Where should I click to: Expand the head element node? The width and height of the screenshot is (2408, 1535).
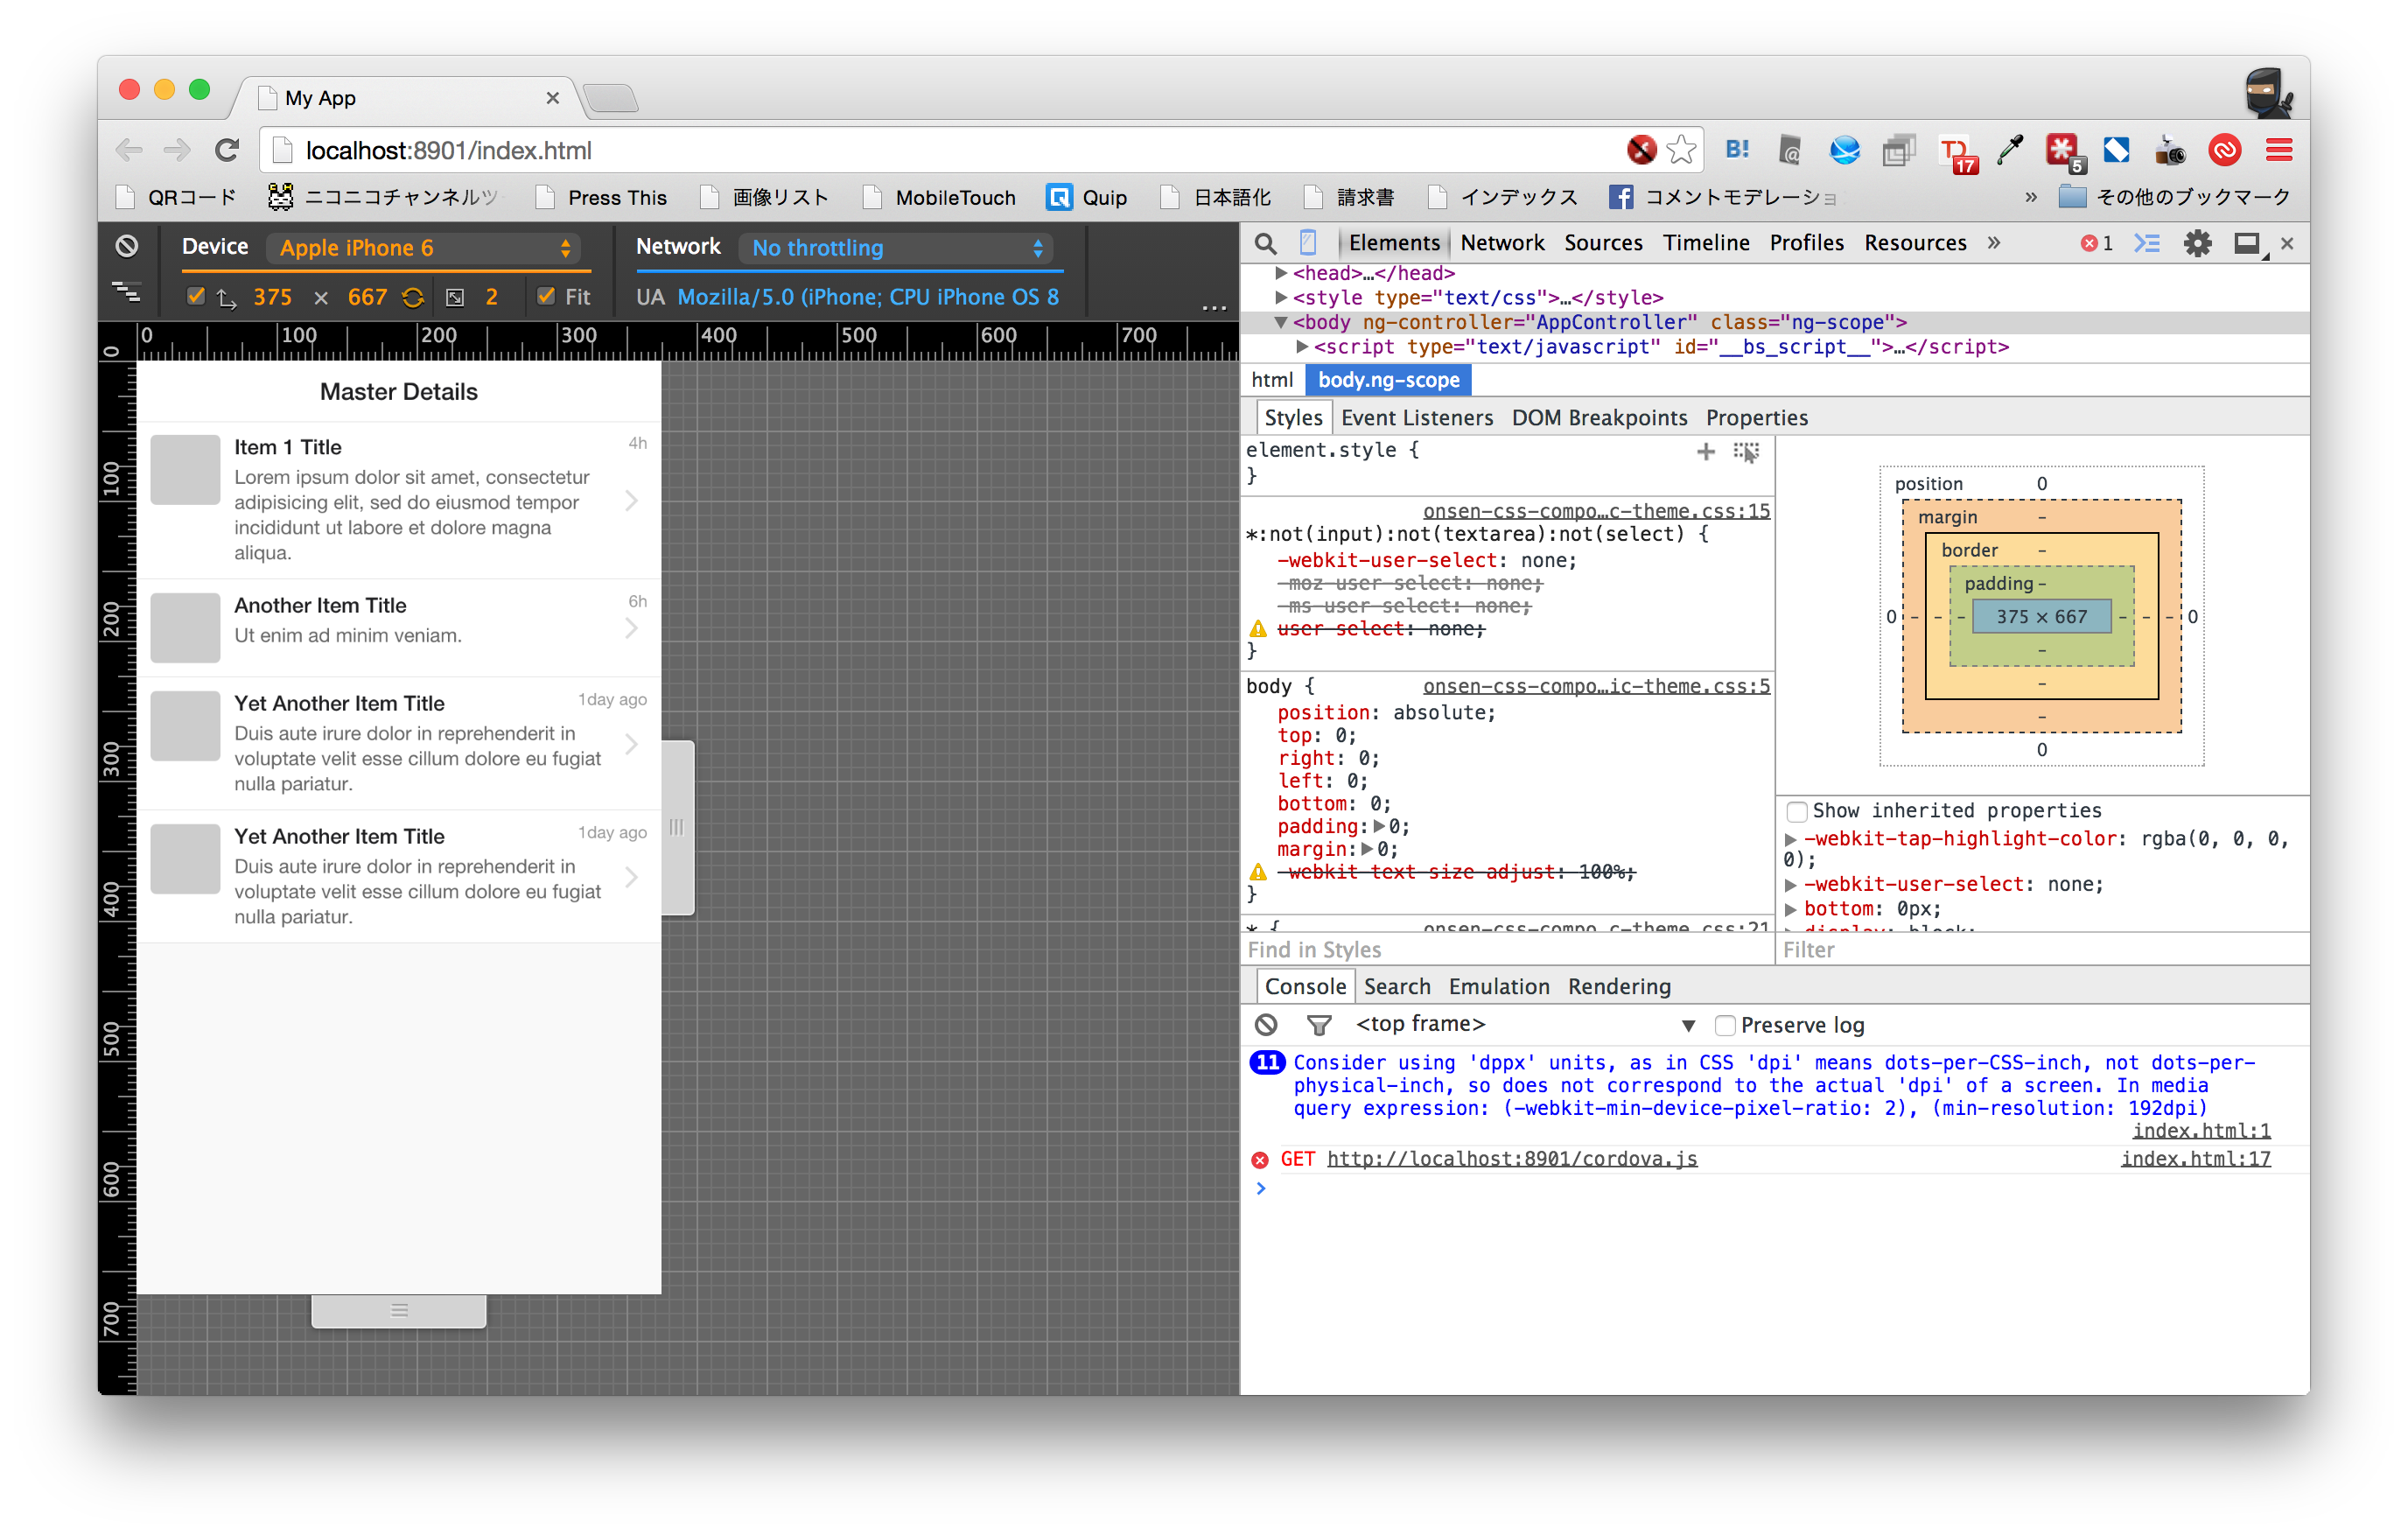[1281, 273]
